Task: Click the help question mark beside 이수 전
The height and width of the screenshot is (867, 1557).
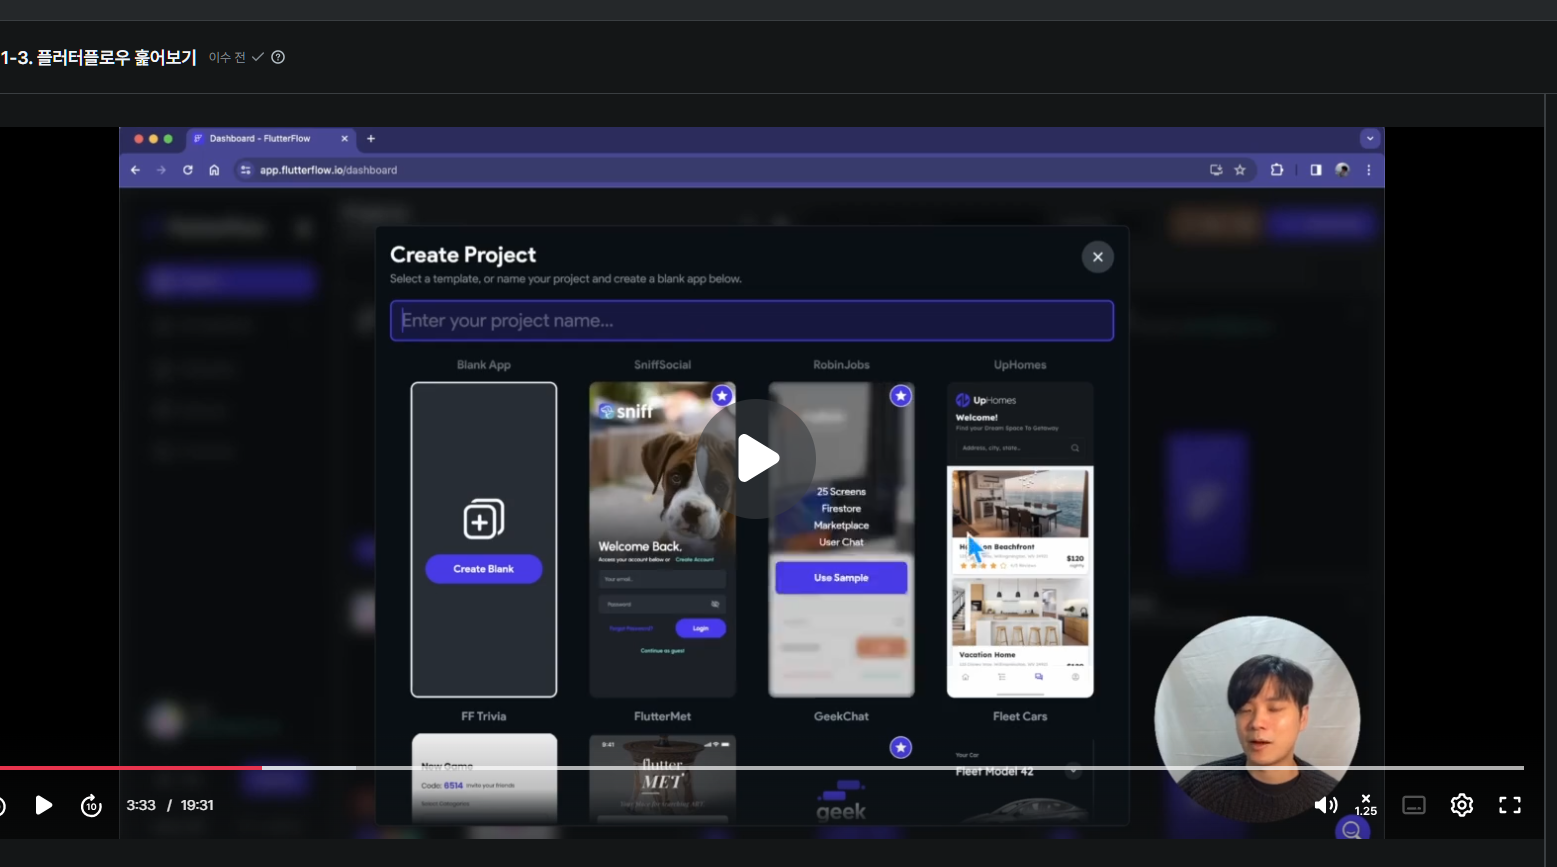Action: point(278,57)
